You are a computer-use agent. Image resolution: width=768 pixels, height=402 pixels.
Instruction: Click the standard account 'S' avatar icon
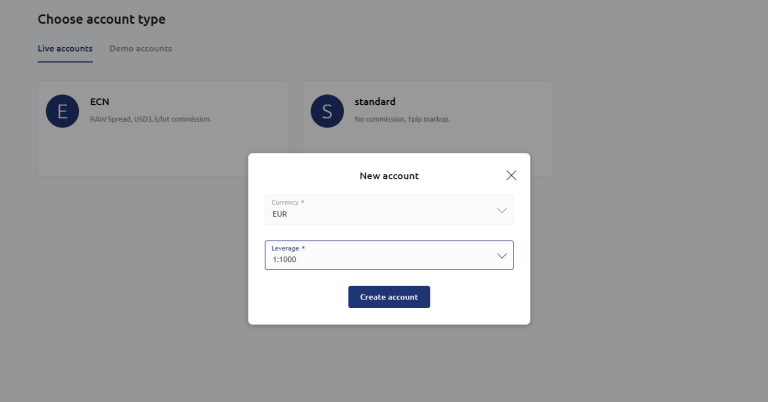327,111
